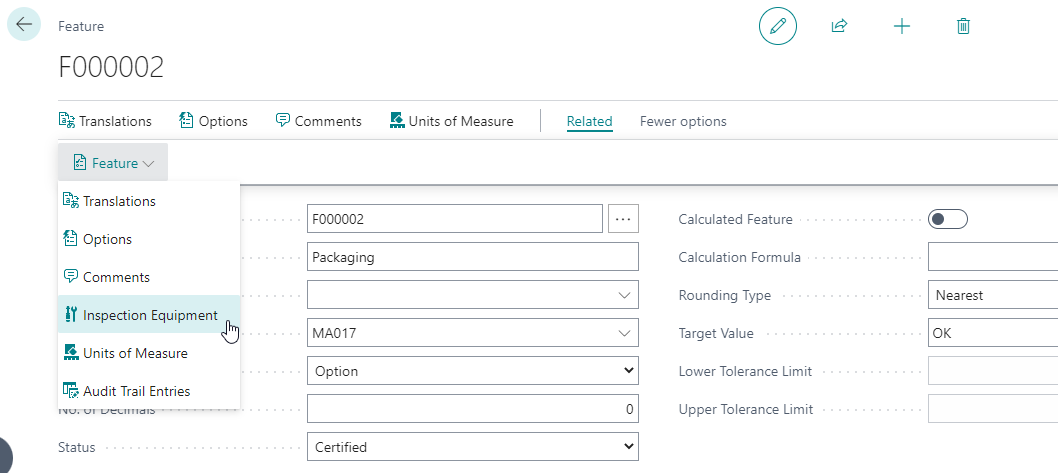Open Options in the top action bar

213,121
